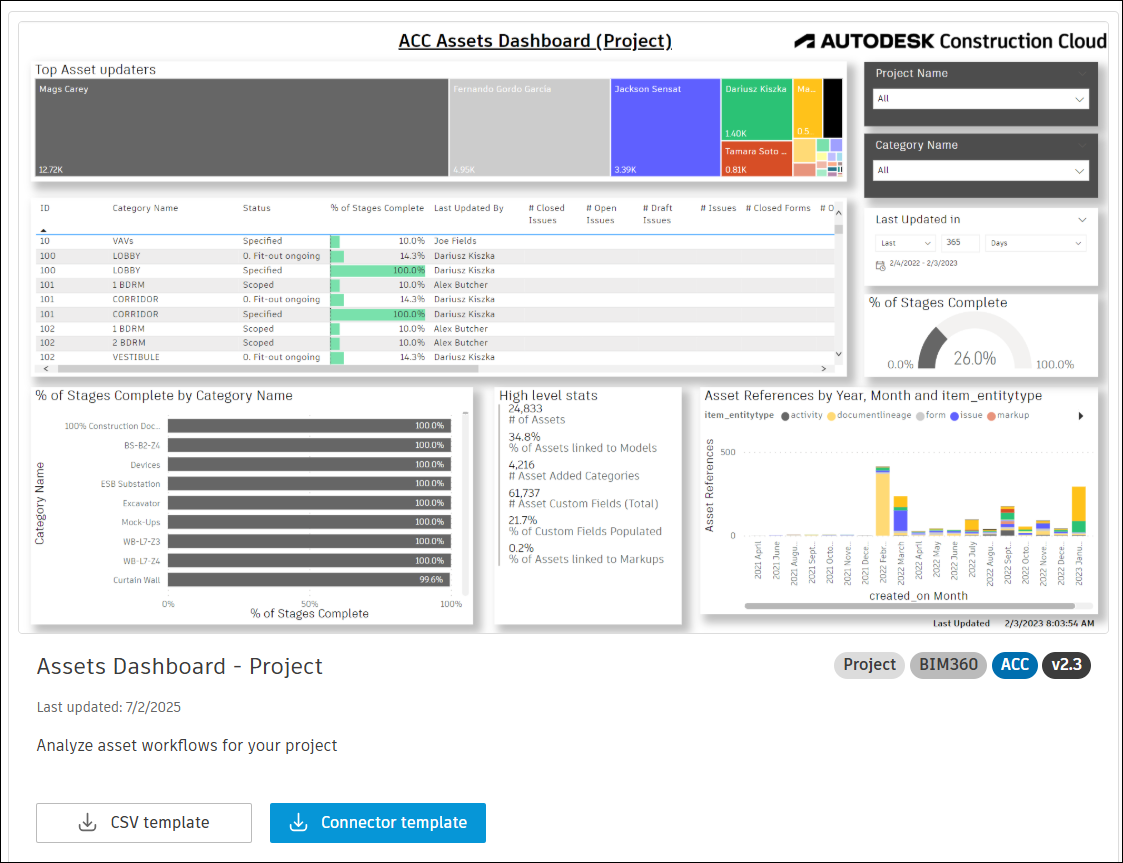
Task: Sort by Last Updated By header
Action: 469,208
